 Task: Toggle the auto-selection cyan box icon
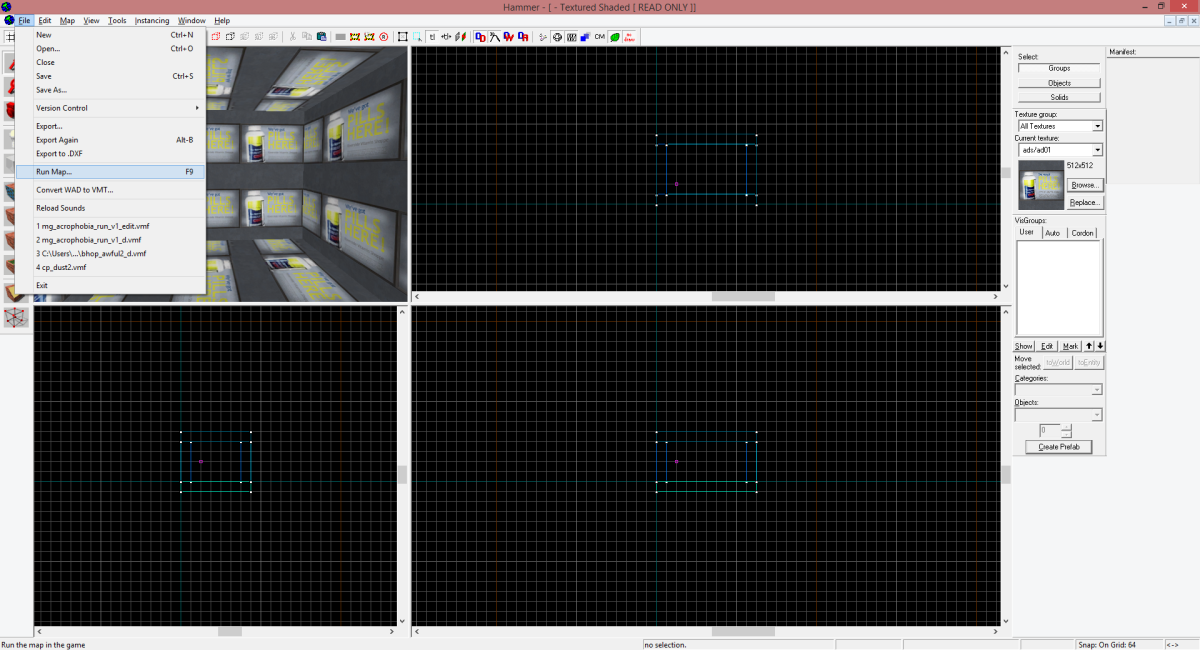[417, 37]
